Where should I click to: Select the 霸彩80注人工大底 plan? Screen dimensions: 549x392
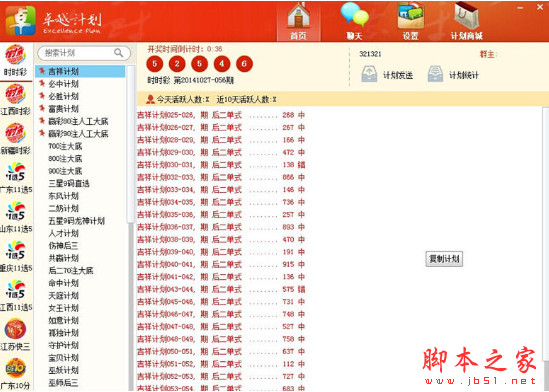pos(78,121)
